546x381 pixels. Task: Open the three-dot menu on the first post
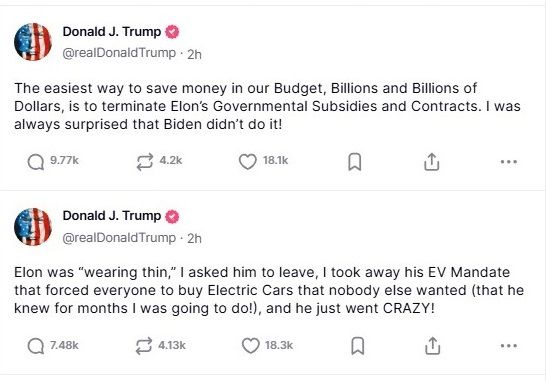point(509,162)
